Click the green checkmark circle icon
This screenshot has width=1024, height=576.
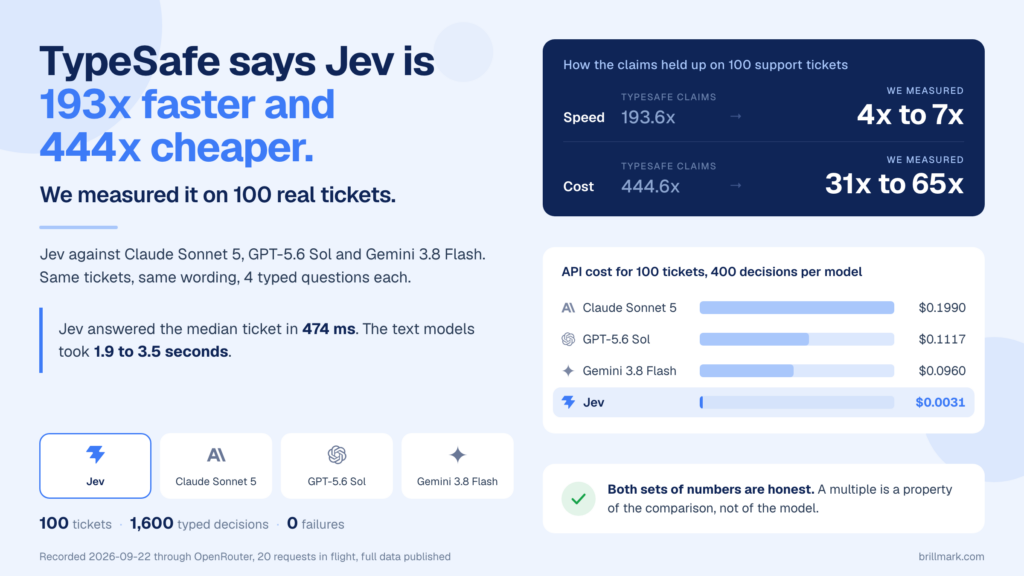click(x=579, y=499)
